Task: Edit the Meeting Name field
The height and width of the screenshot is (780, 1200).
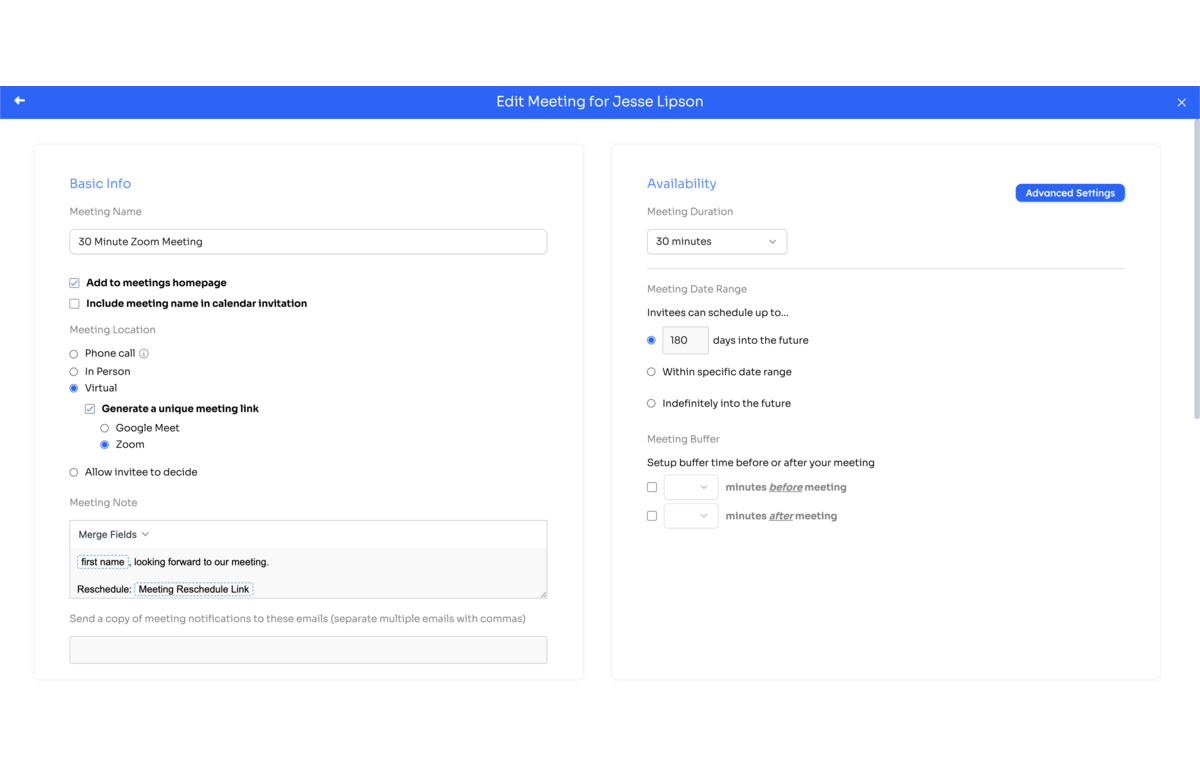Action: point(308,242)
